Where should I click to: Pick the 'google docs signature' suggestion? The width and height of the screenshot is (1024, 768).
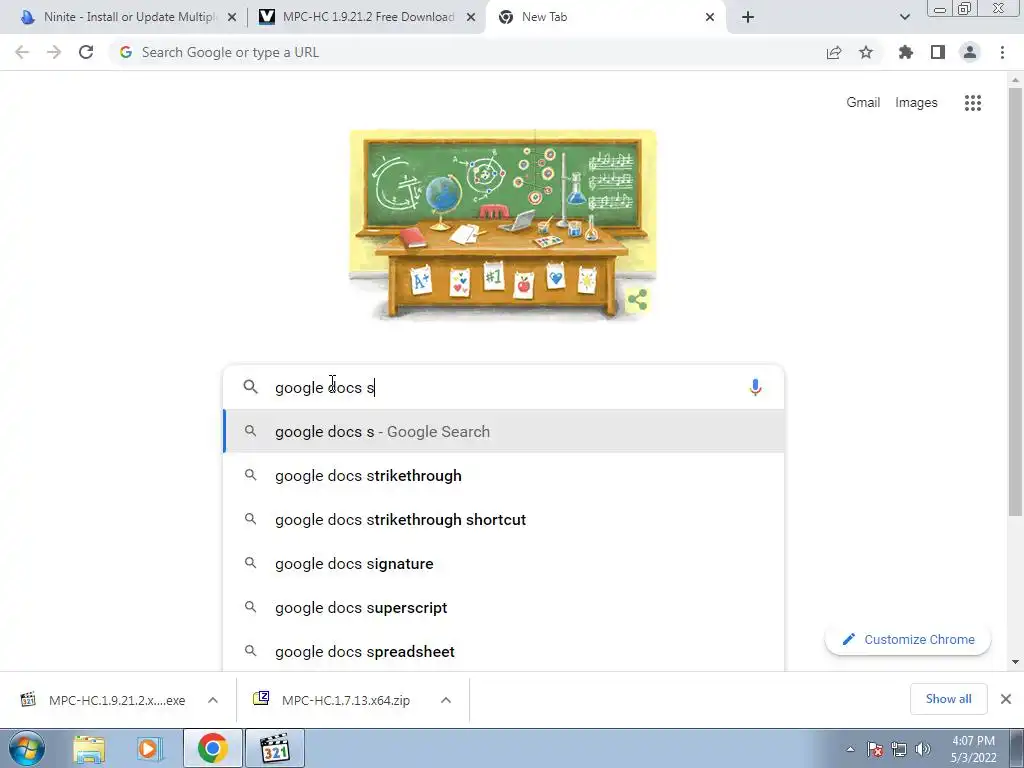[x=504, y=564]
